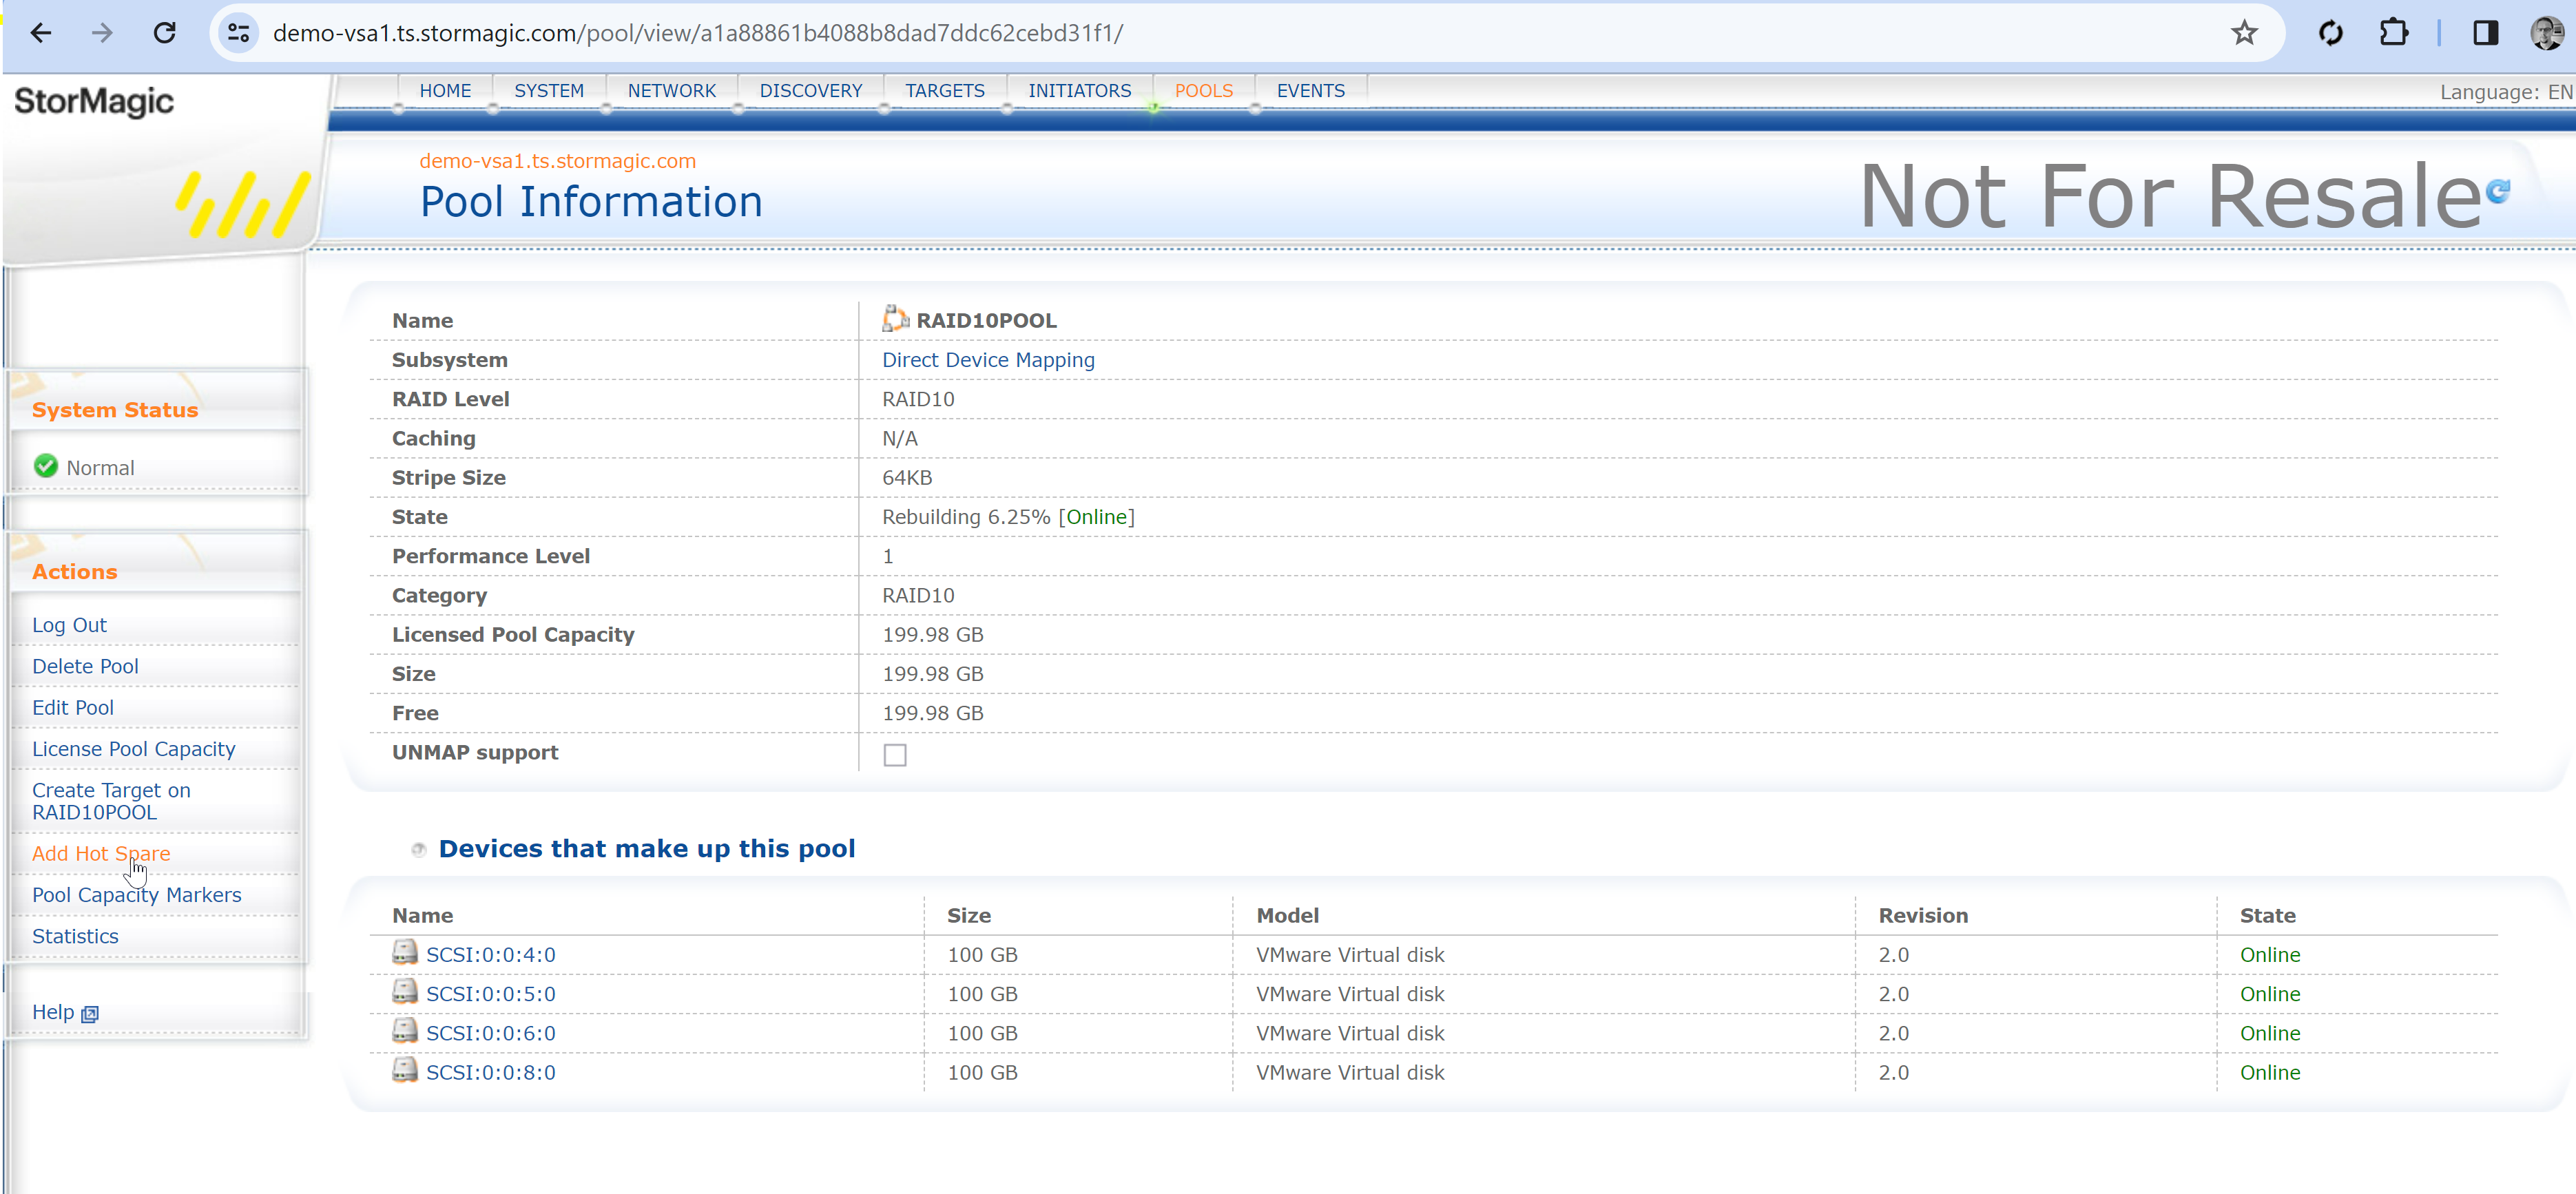Image resolution: width=2576 pixels, height=1194 pixels.
Task: Click Delete Pool in Actions
Action: 85,666
